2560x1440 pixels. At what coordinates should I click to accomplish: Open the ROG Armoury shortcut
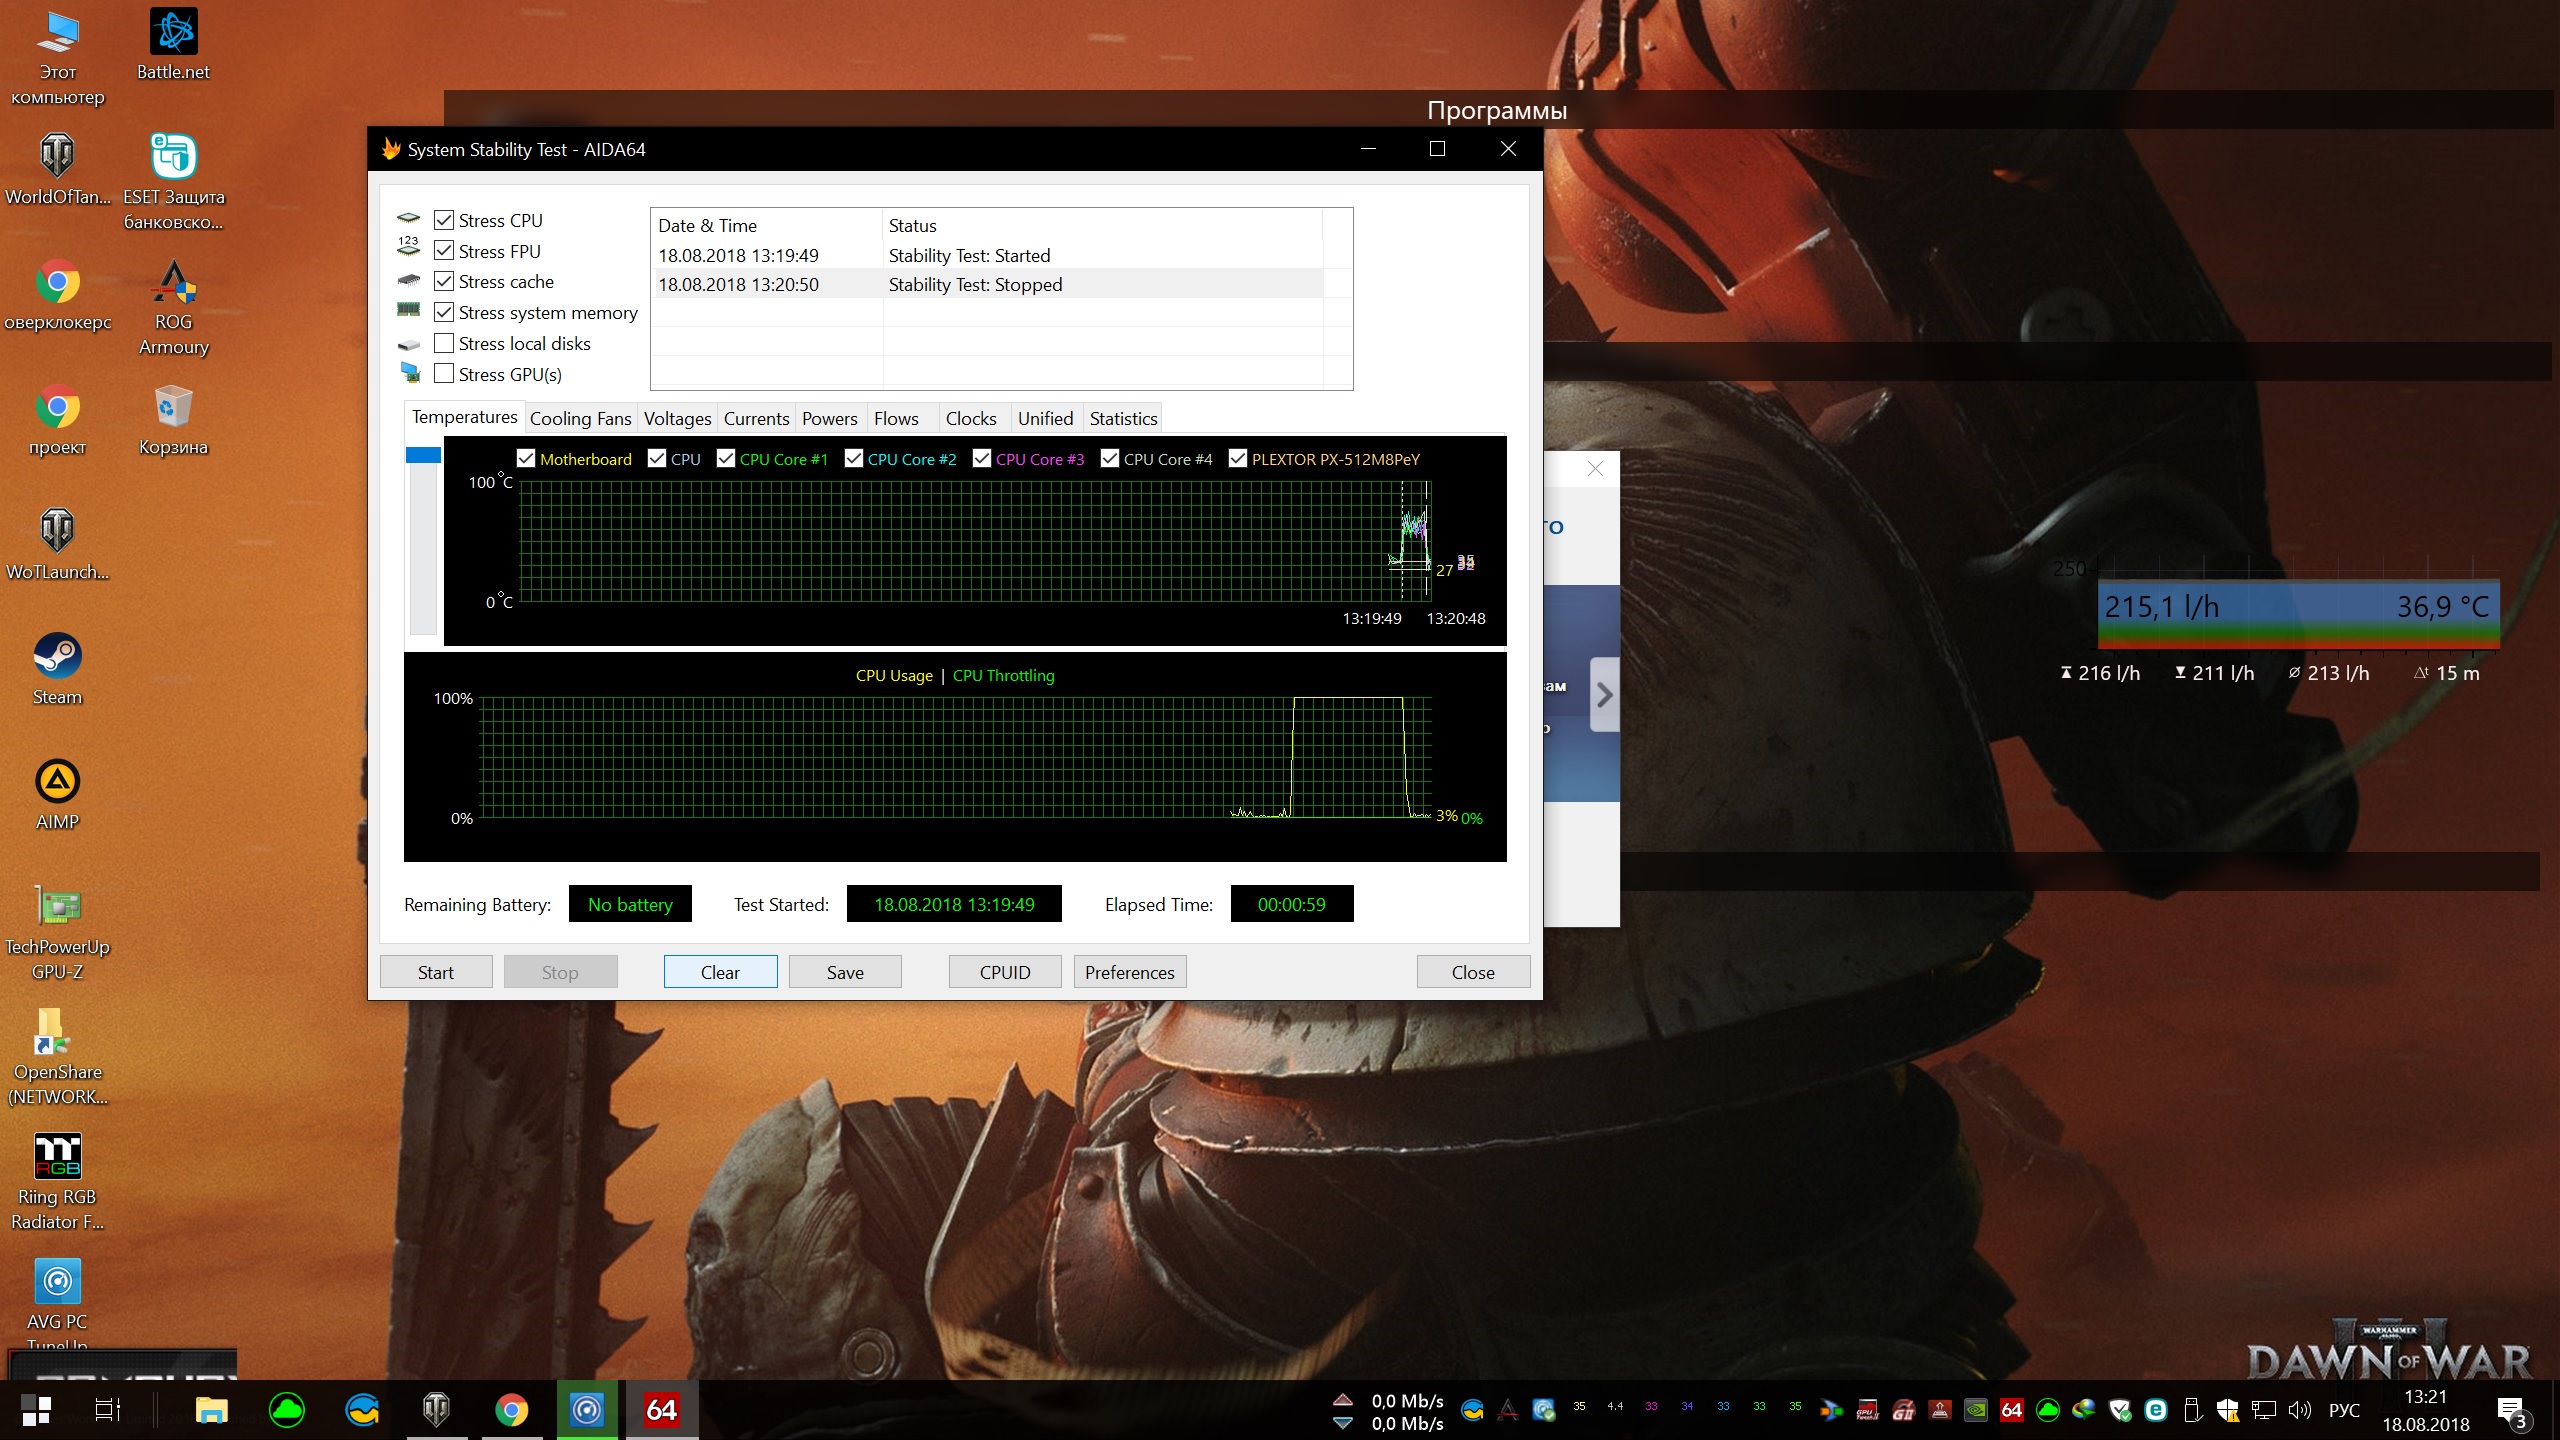point(173,283)
